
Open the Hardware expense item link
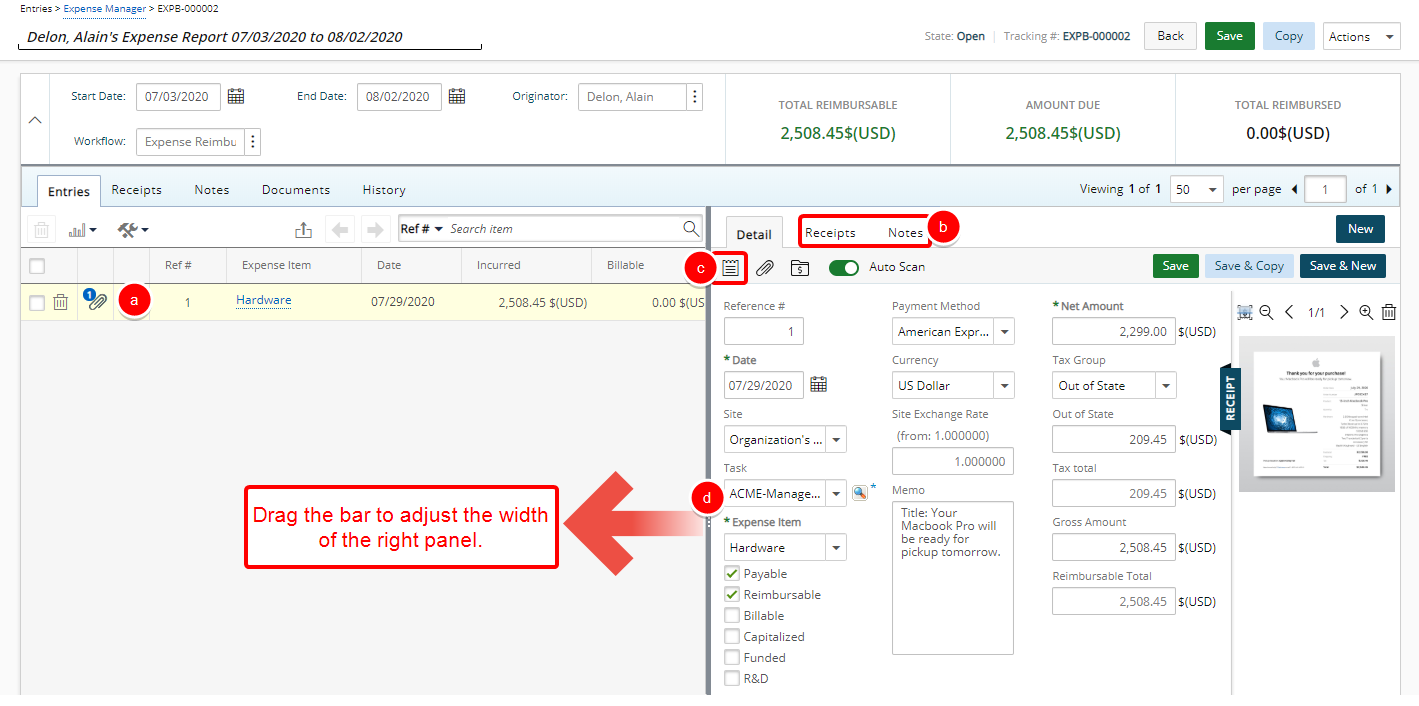(264, 300)
